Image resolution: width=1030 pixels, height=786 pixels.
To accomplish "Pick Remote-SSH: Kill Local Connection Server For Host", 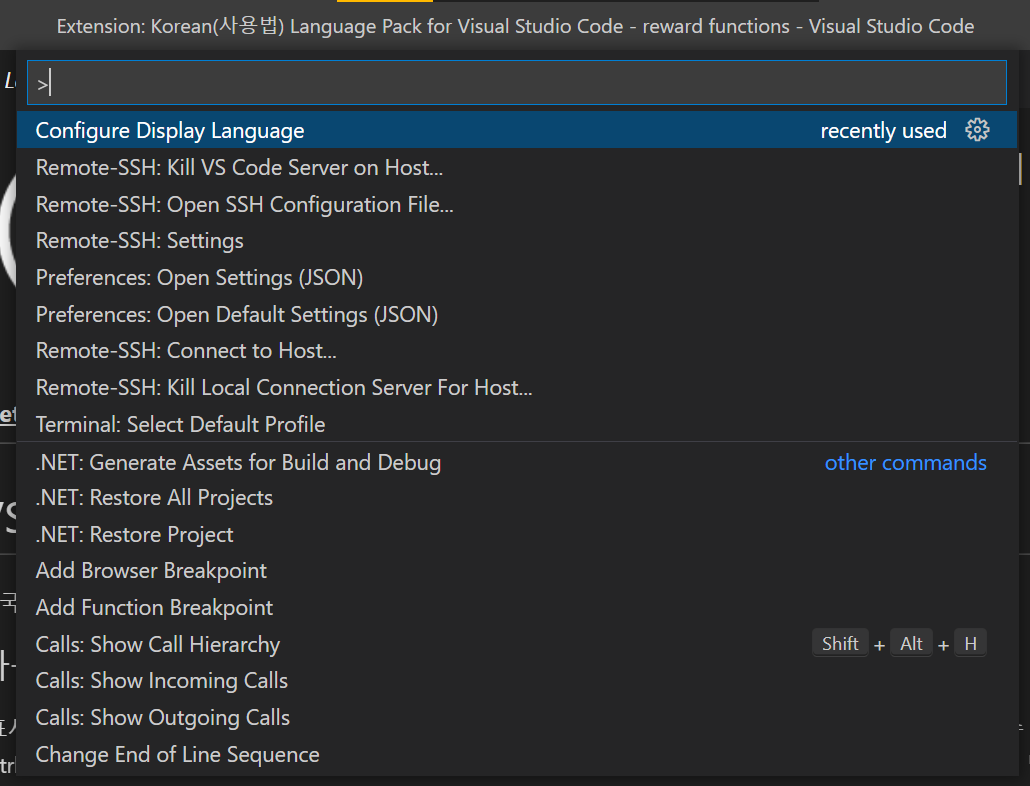I will (x=516, y=387).
